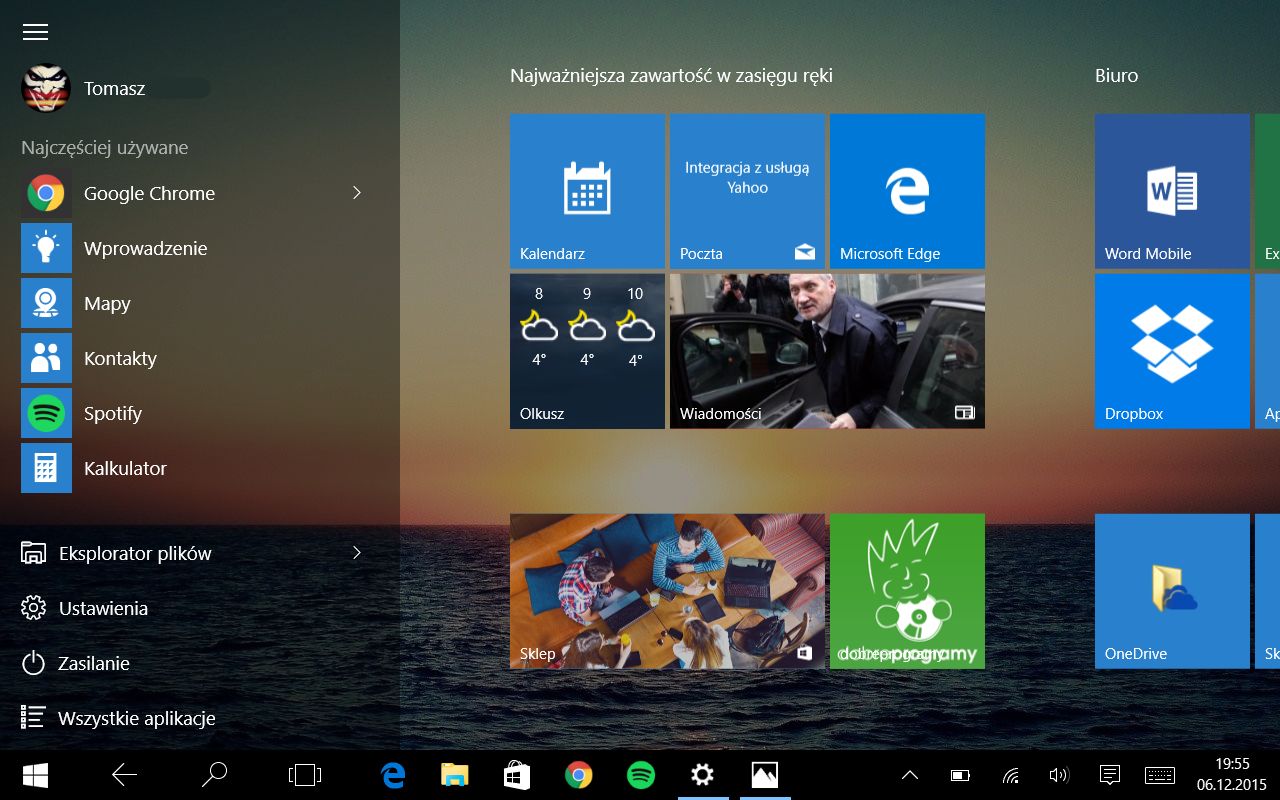The height and width of the screenshot is (800, 1280).
Task: Open the Olkusz weather tile
Action: click(587, 351)
